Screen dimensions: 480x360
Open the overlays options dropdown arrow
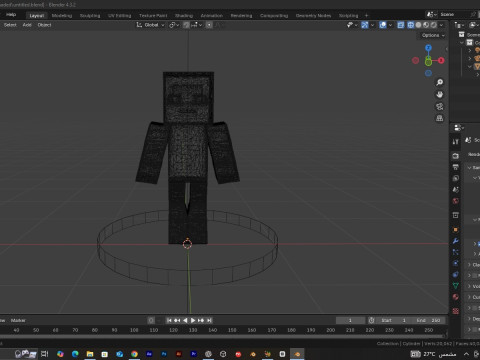click(390, 25)
